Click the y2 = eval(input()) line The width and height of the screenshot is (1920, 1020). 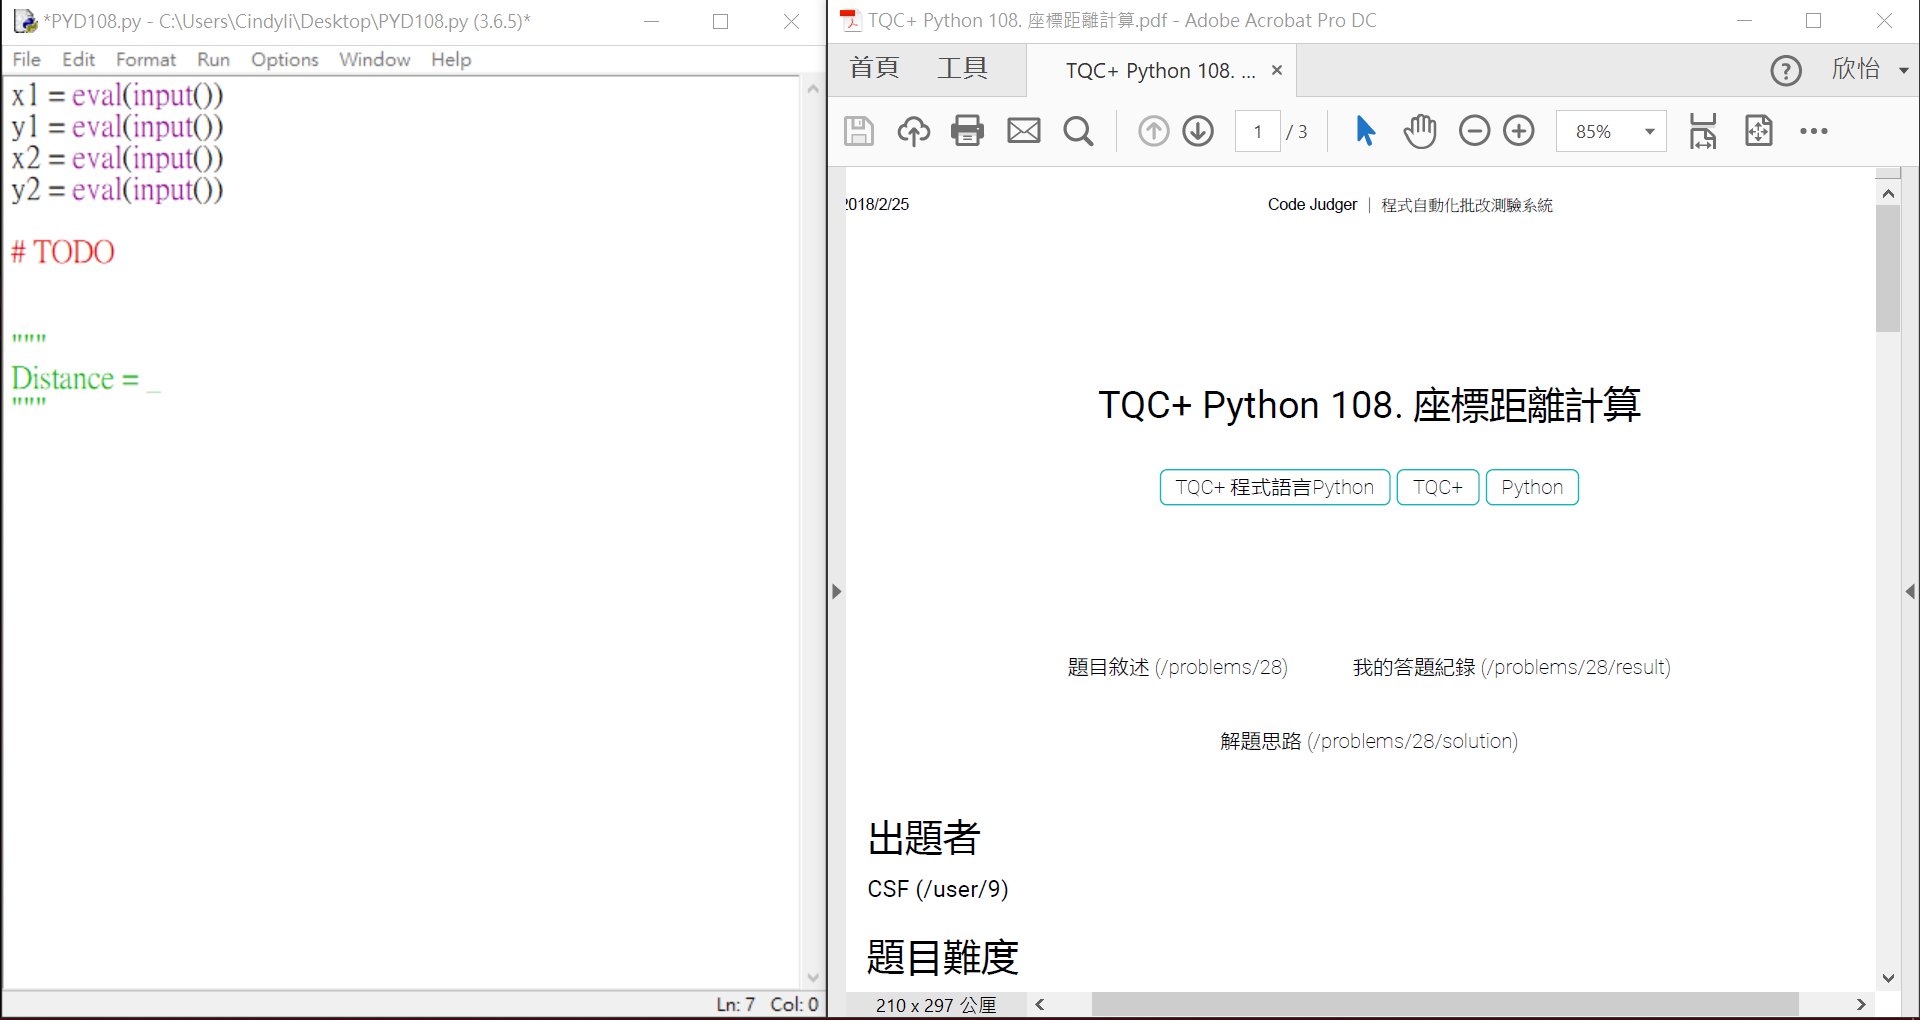(117, 189)
